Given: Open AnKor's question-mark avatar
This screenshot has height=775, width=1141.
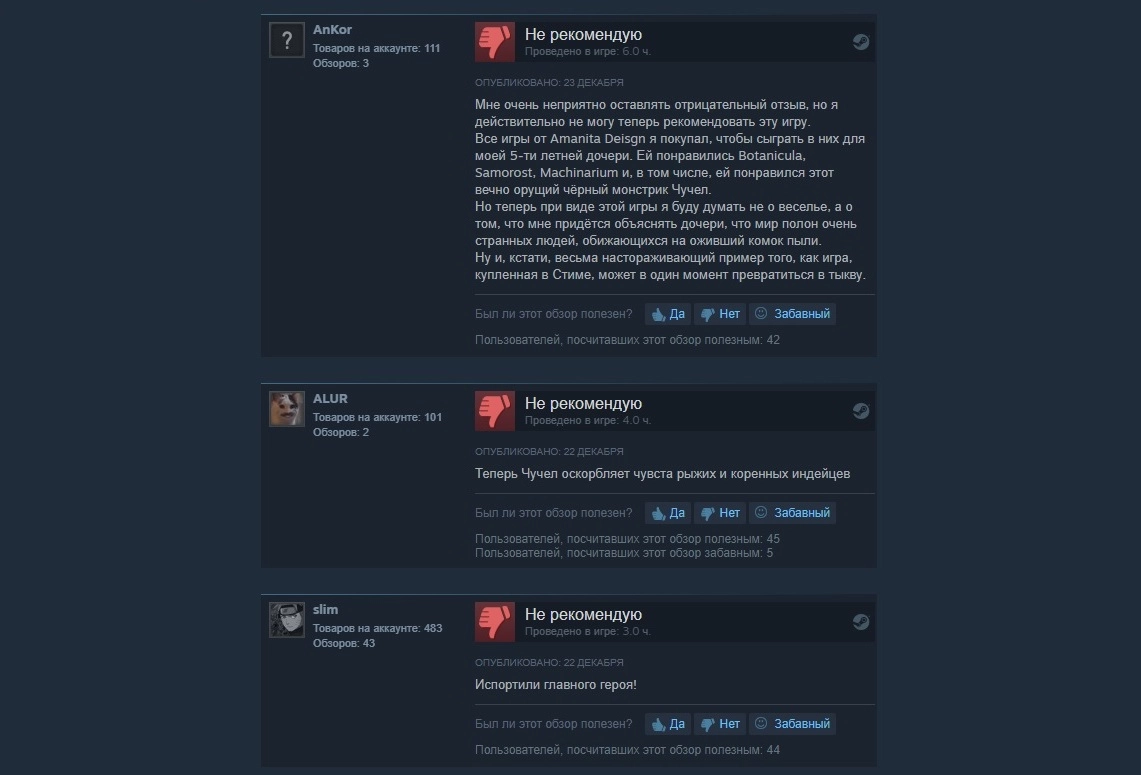Looking at the screenshot, I should pyautogui.click(x=287, y=39).
